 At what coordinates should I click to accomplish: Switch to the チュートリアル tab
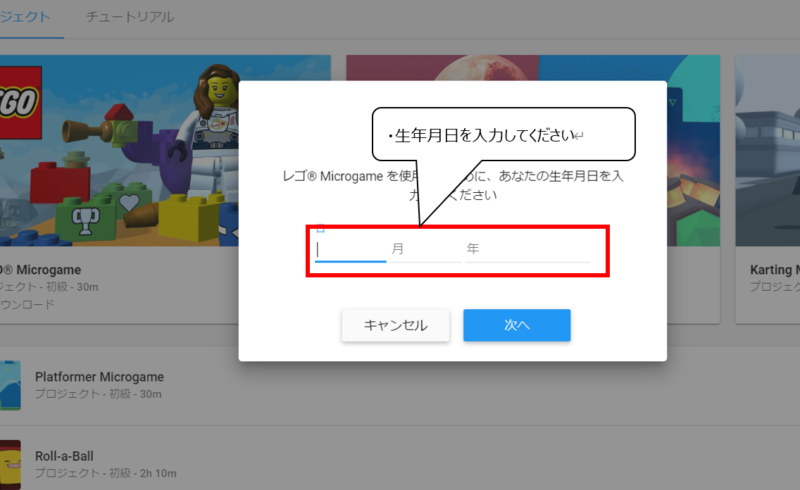[x=130, y=17]
